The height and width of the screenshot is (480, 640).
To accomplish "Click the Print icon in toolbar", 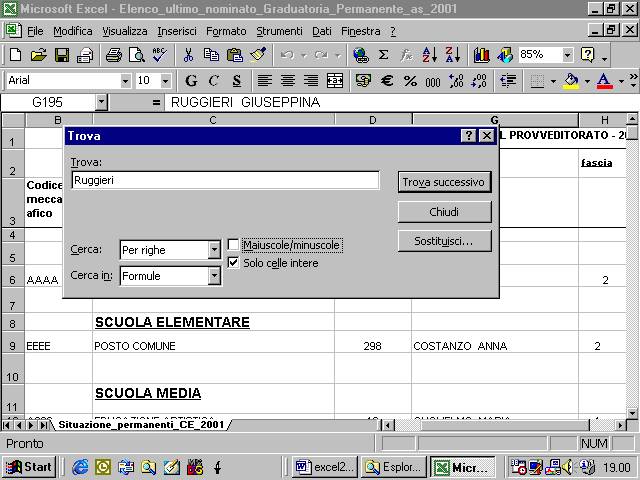I will click(113, 55).
